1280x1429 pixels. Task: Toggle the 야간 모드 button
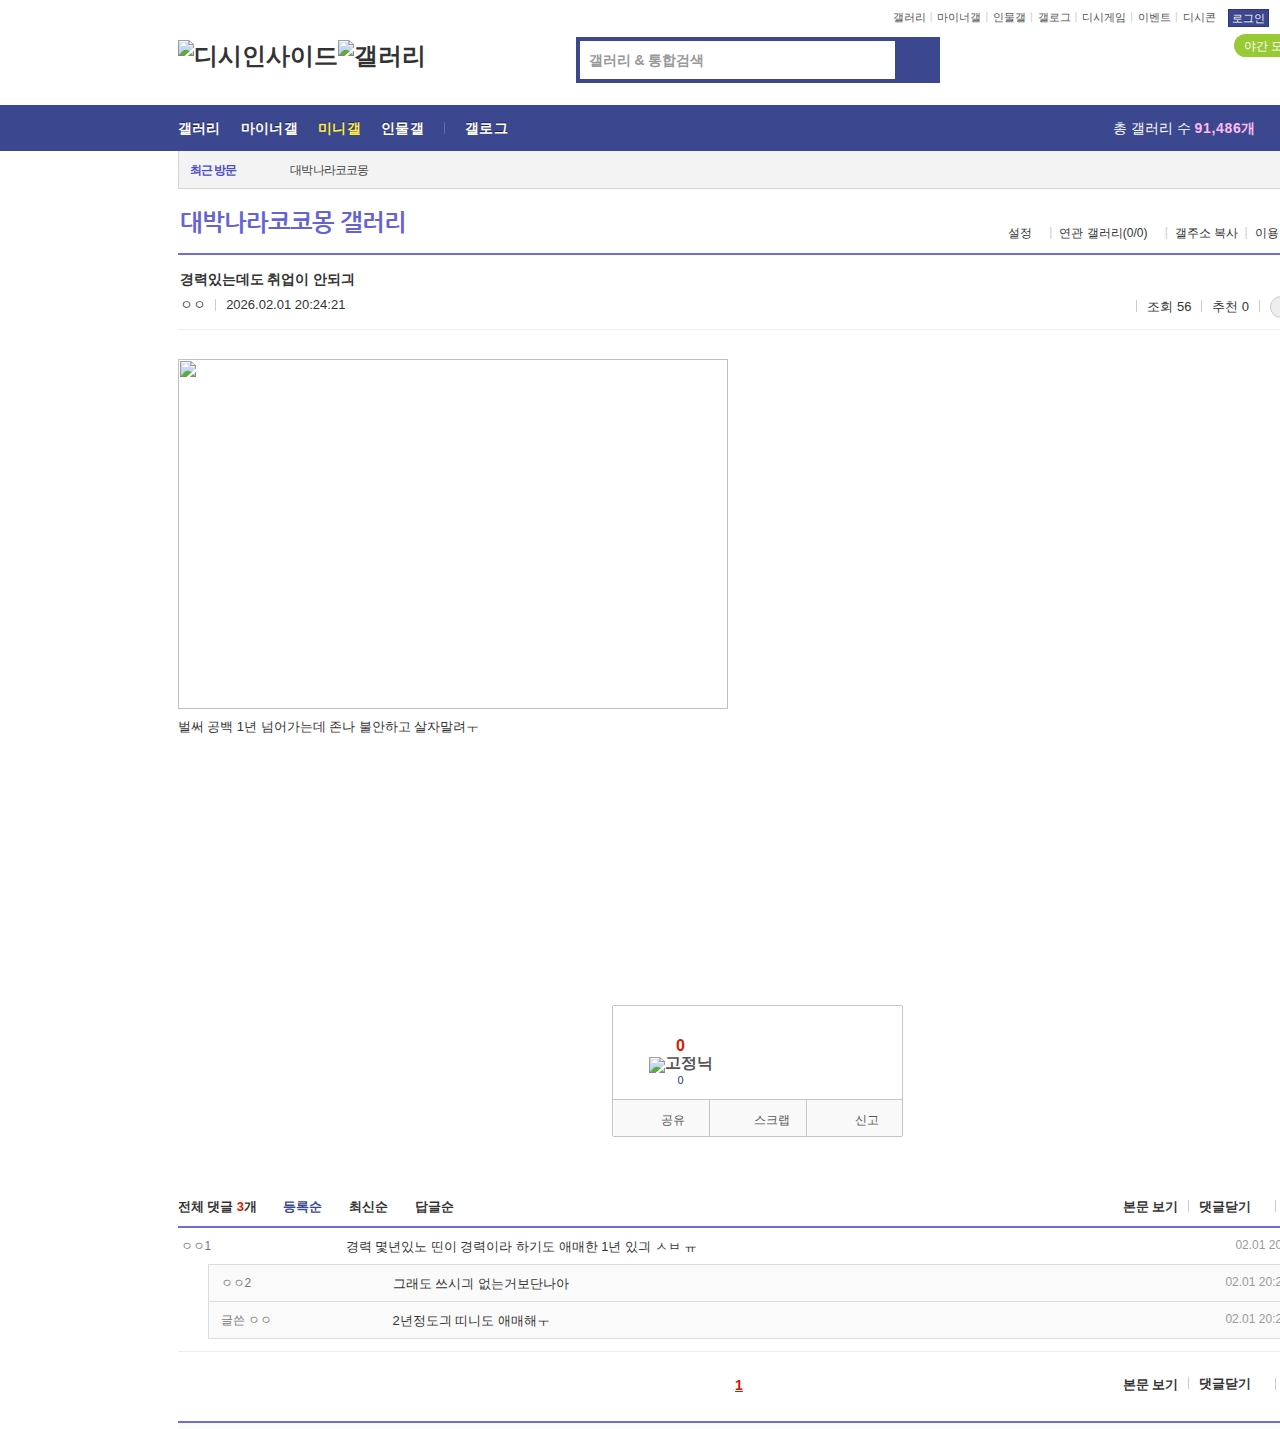coord(1258,46)
